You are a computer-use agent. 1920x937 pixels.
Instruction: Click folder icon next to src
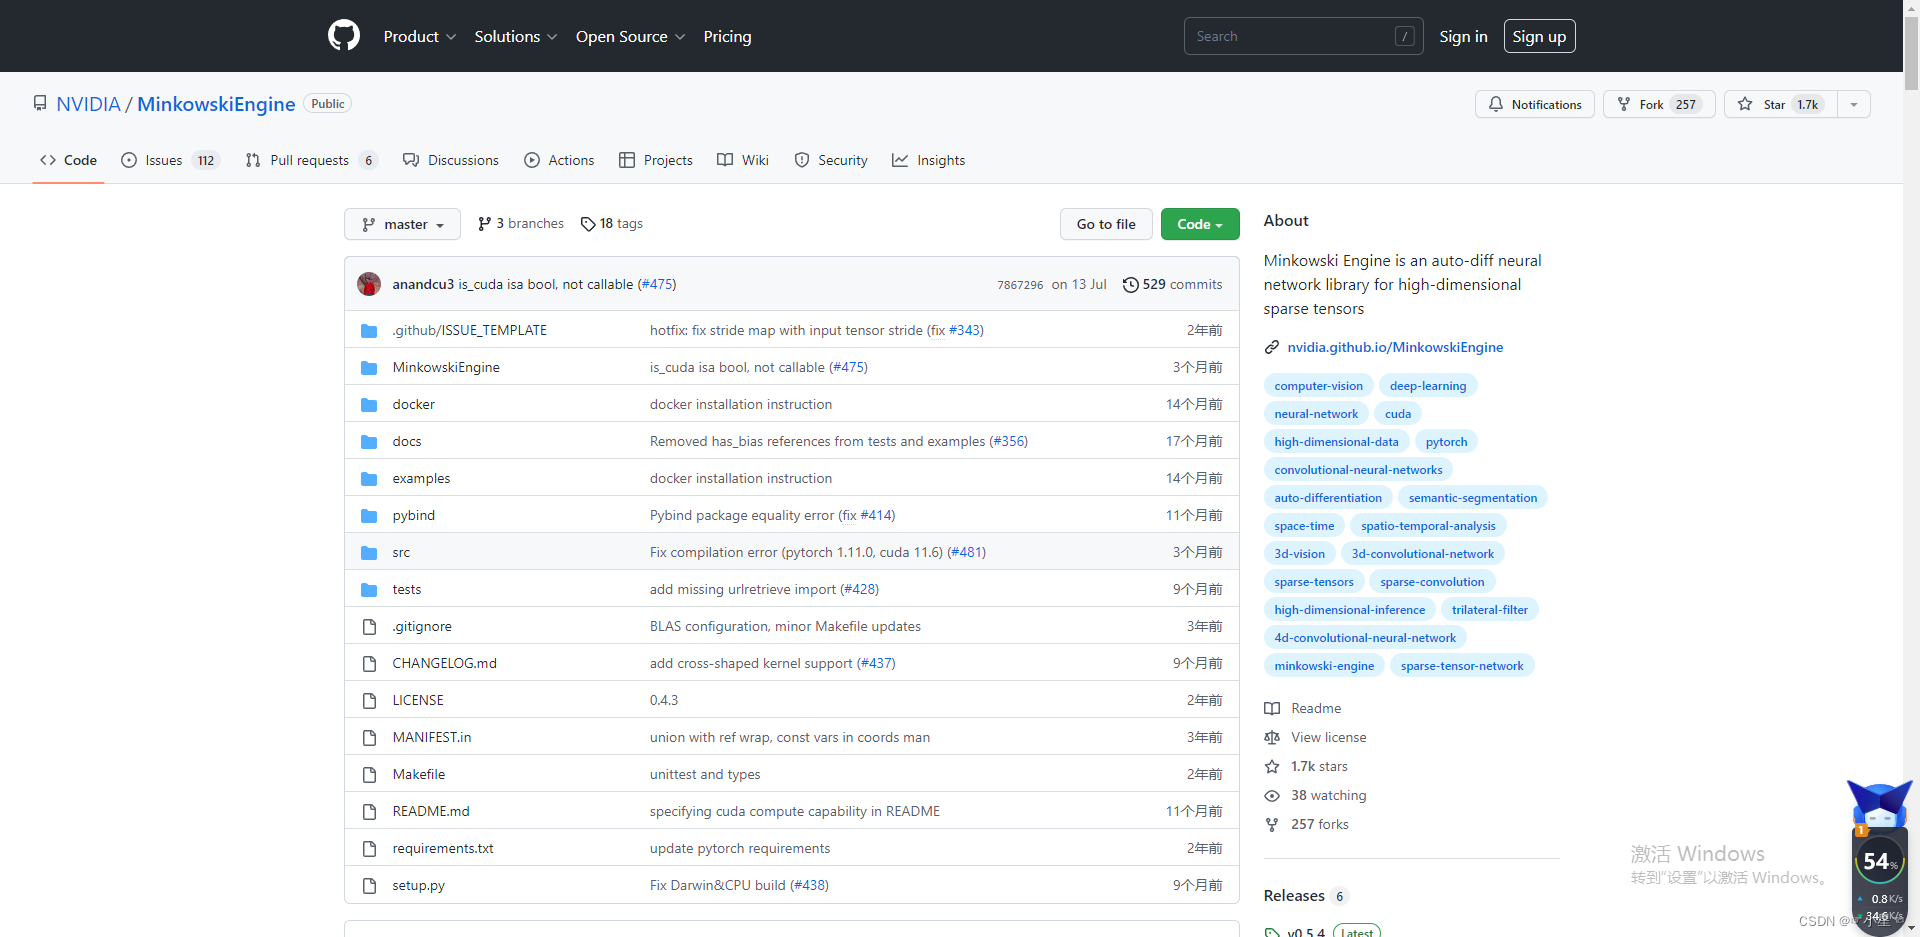click(369, 552)
